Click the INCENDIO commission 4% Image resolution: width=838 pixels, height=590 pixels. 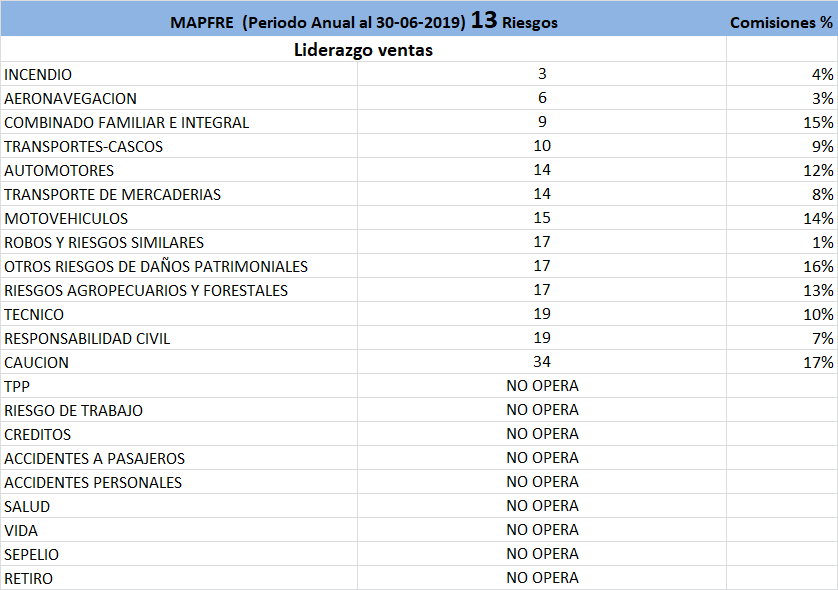pyautogui.click(x=782, y=74)
